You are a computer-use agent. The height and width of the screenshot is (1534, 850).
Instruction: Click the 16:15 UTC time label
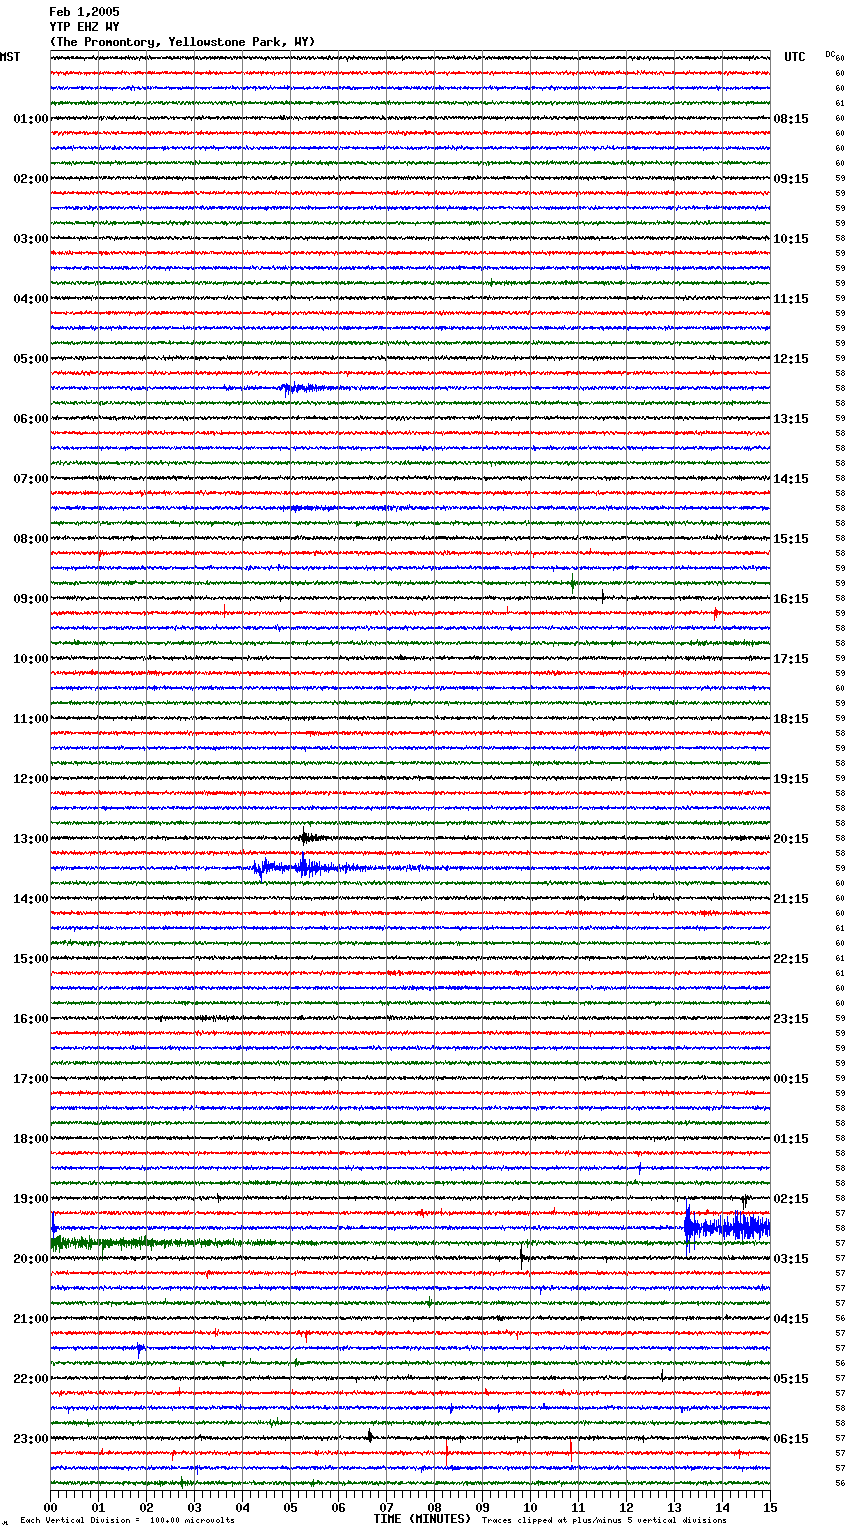tap(791, 599)
